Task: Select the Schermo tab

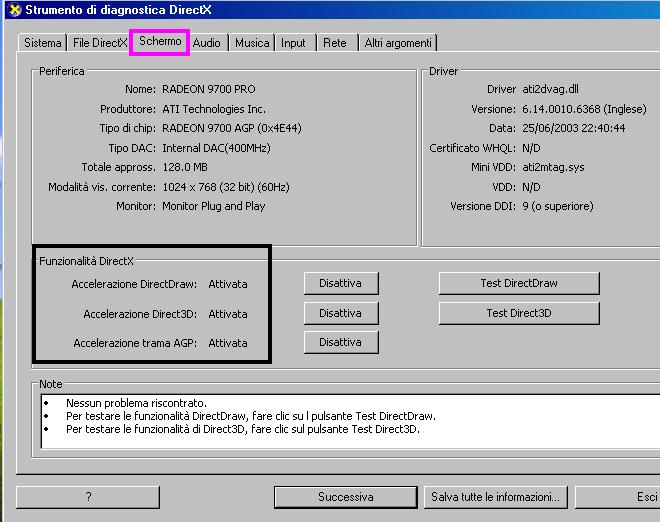Action: [x=160, y=42]
